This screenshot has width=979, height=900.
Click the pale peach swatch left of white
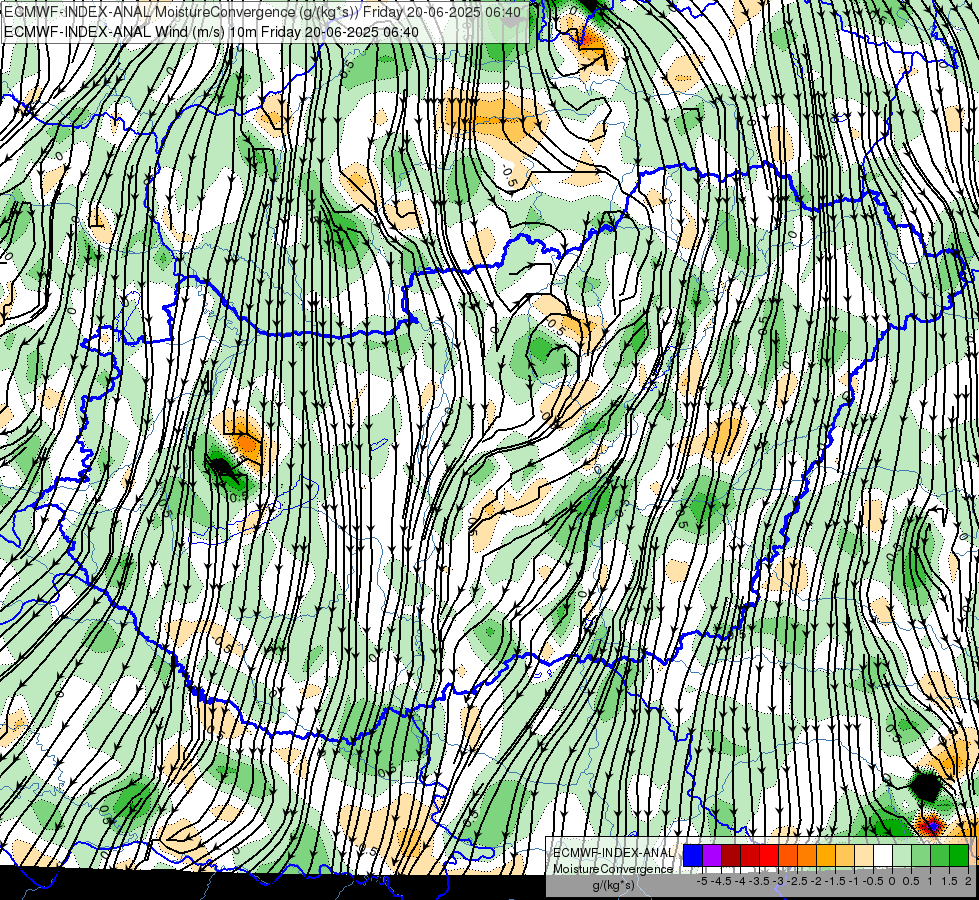click(x=864, y=855)
